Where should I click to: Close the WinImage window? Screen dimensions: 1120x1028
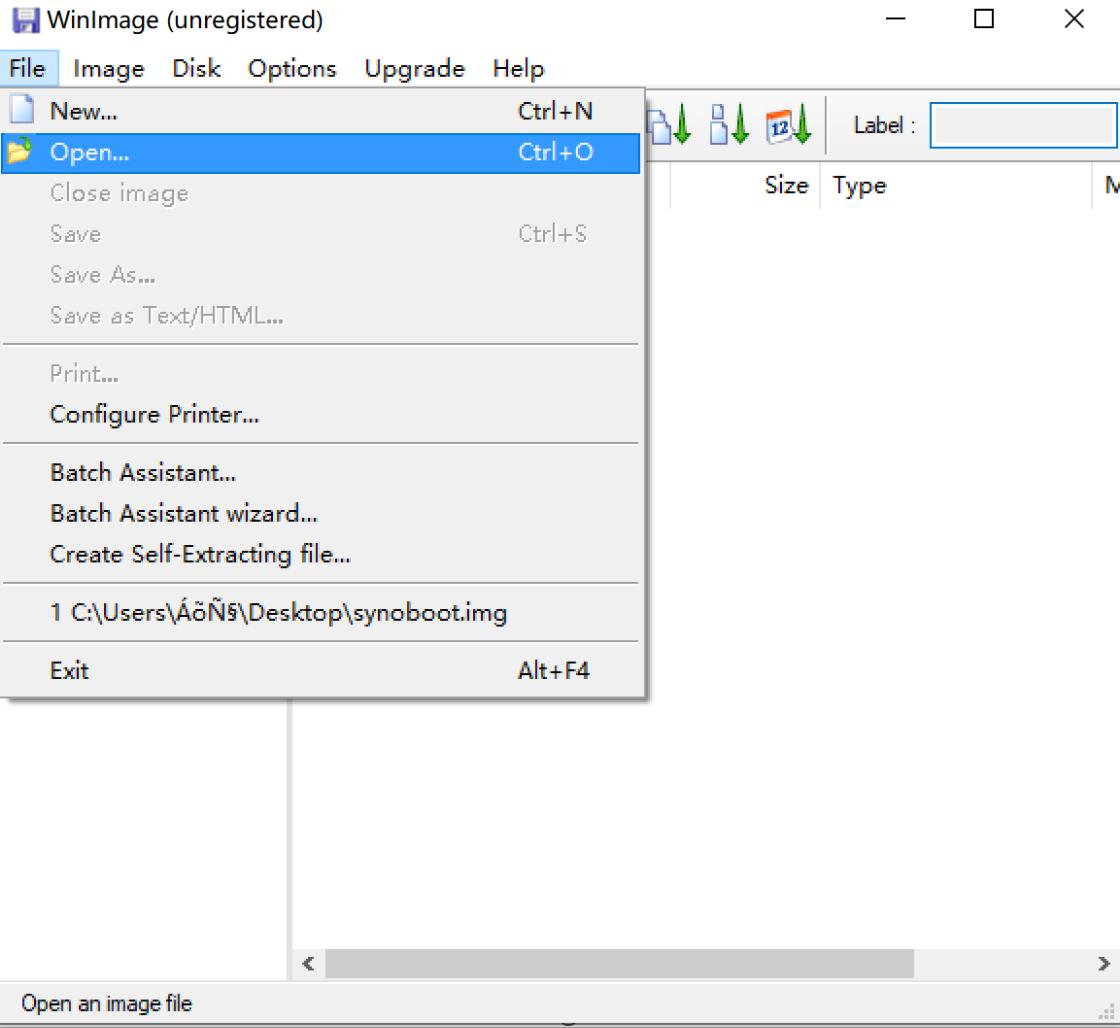(1074, 19)
